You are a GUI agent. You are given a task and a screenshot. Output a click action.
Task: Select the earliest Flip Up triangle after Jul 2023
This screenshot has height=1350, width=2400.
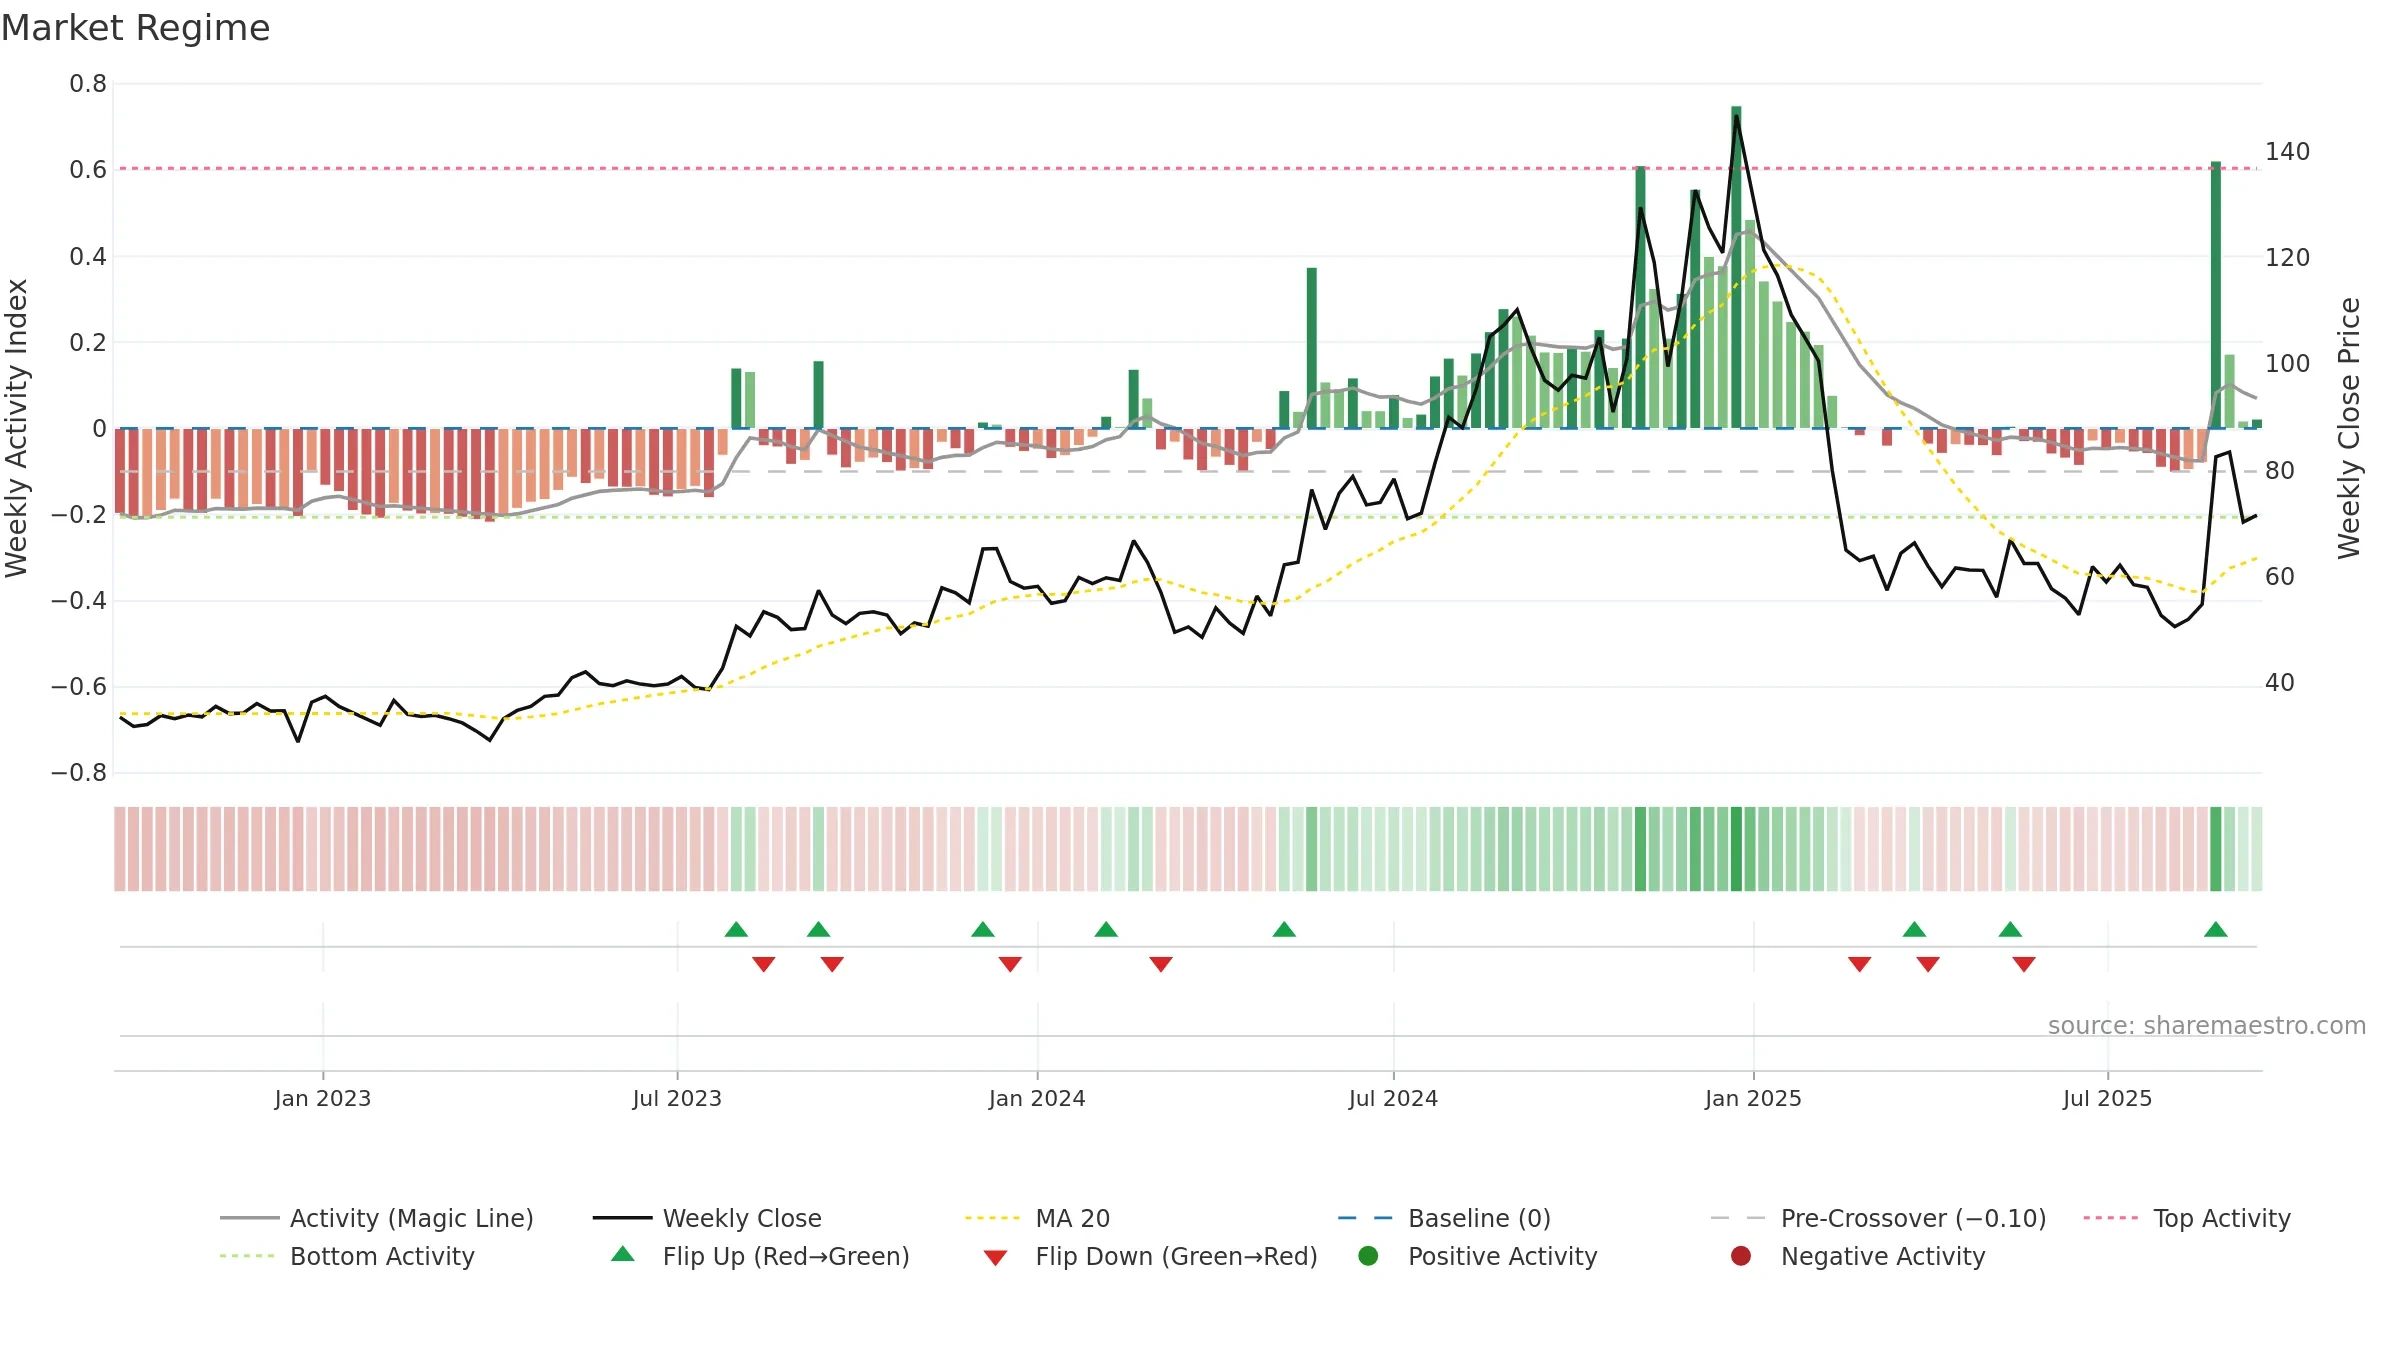[x=736, y=929]
